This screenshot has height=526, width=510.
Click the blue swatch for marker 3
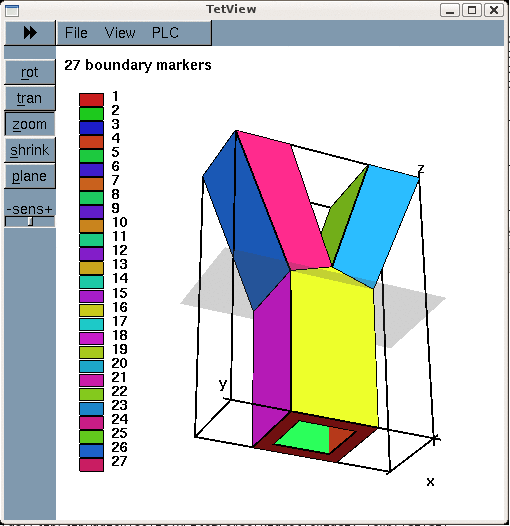91,128
